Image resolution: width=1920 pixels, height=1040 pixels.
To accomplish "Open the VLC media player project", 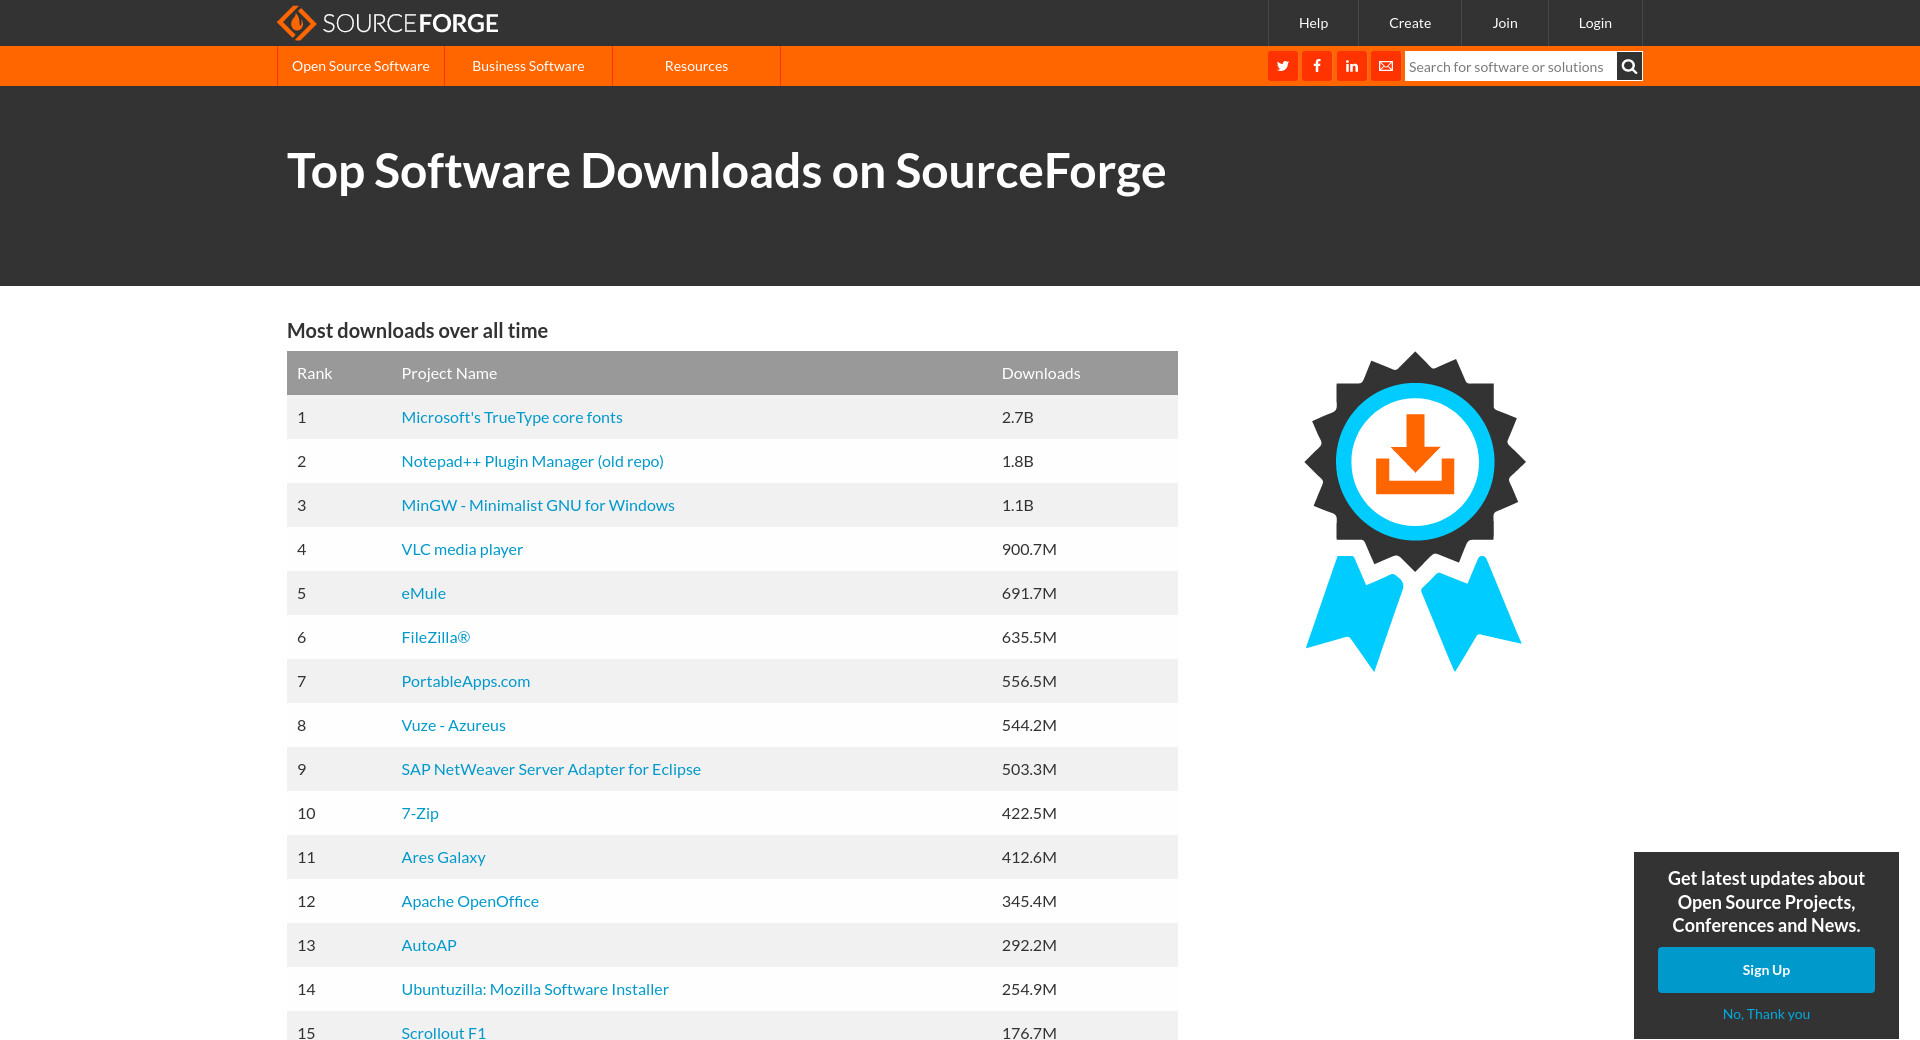I will 462,549.
